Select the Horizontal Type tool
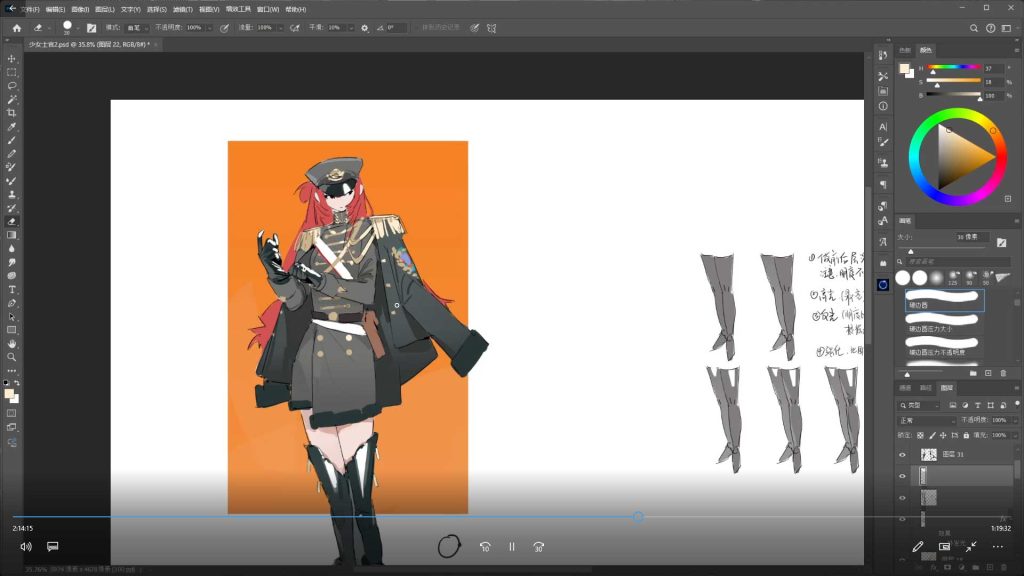1024x576 pixels. pyautogui.click(x=12, y=289)
